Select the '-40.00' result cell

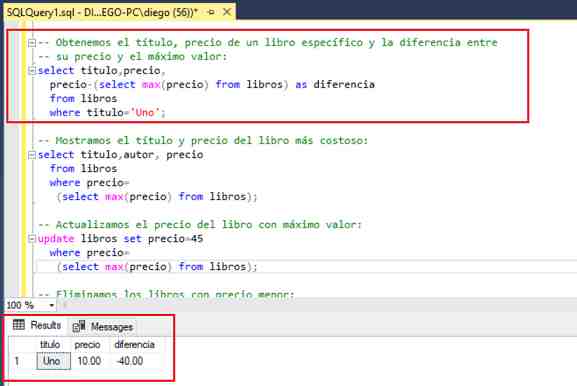click(x=130, y=361)
